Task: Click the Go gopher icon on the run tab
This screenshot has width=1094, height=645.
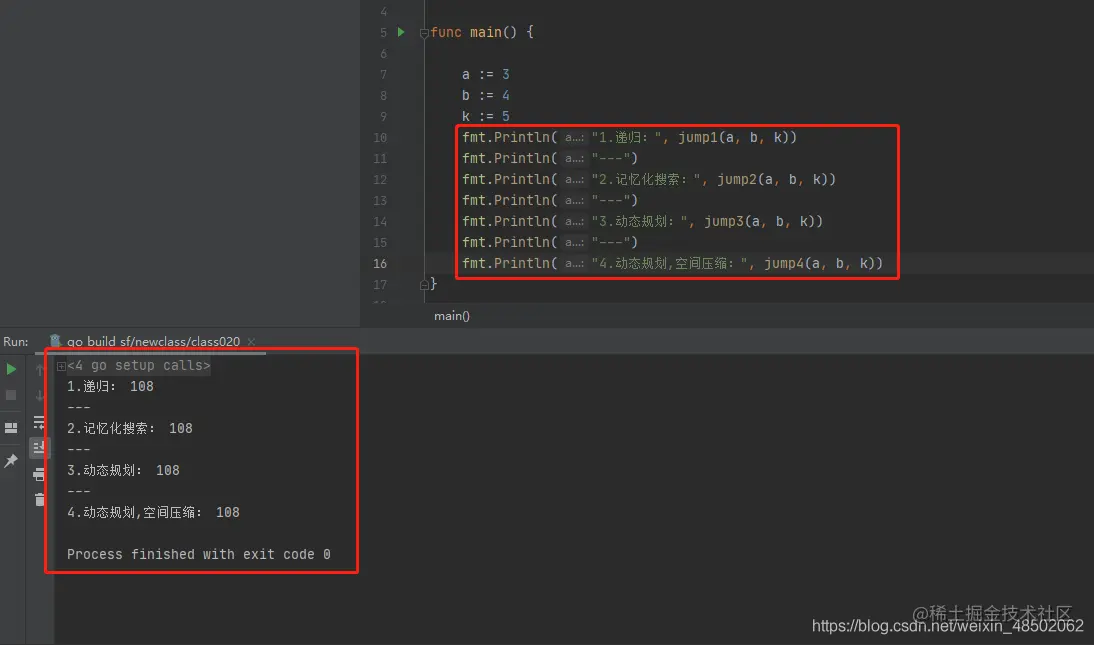Action: tap(55, 341)
